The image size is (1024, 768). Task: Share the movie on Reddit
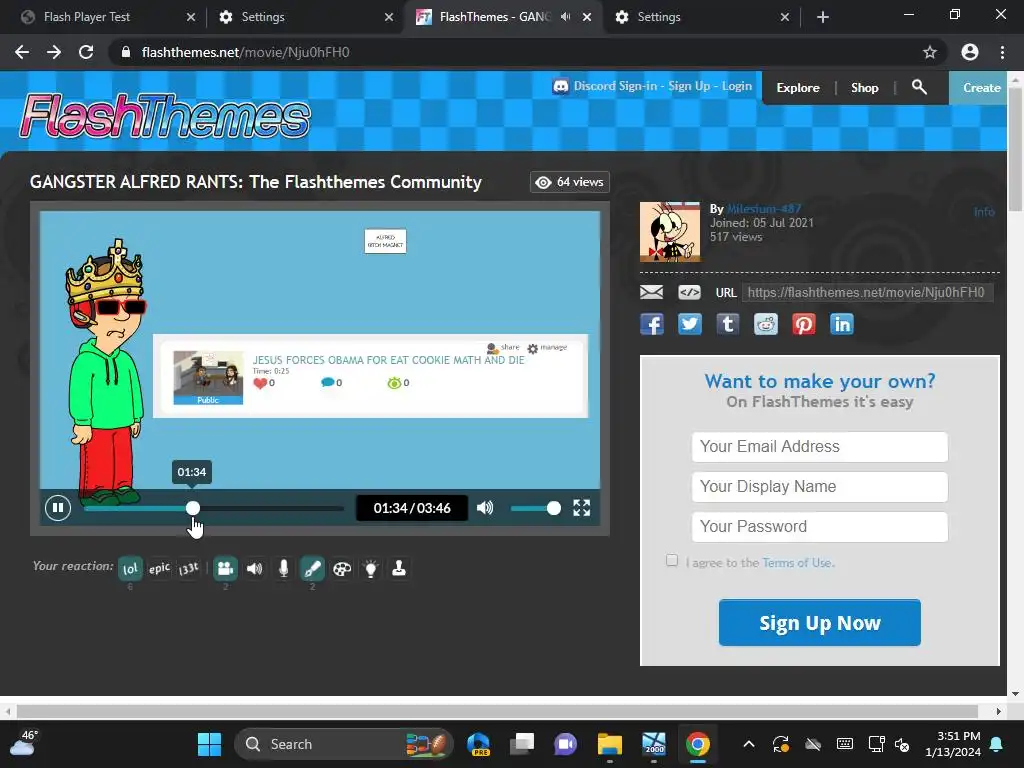pyautogui.click(x=765, y=324)
